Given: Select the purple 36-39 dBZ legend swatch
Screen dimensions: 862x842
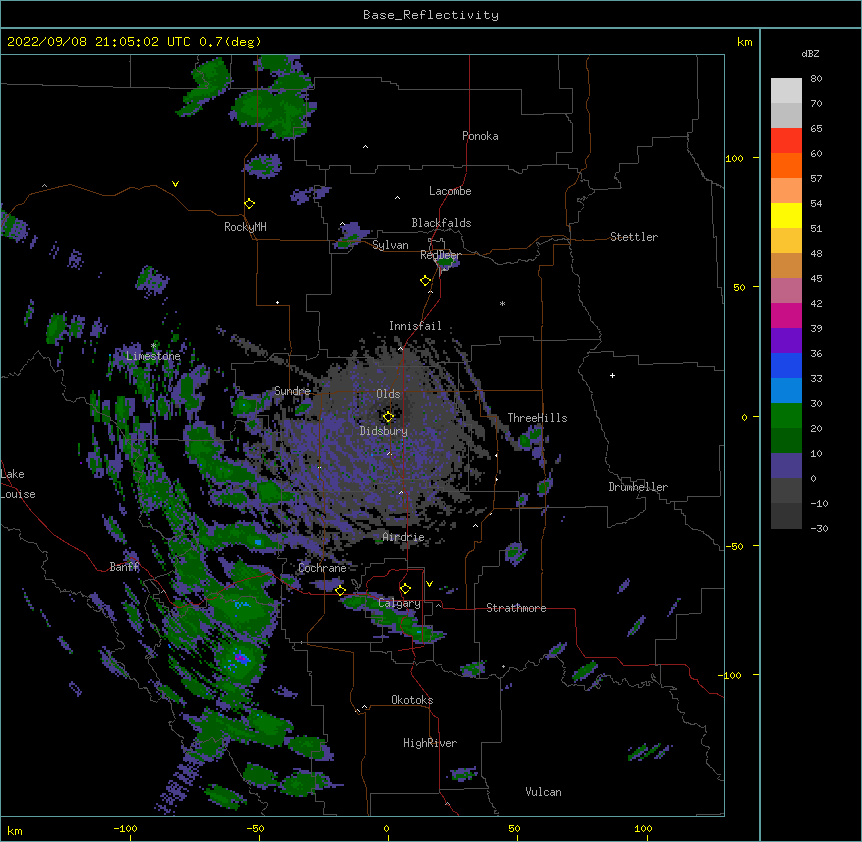Looking at the screenshot, I should (x=786, y=341).
